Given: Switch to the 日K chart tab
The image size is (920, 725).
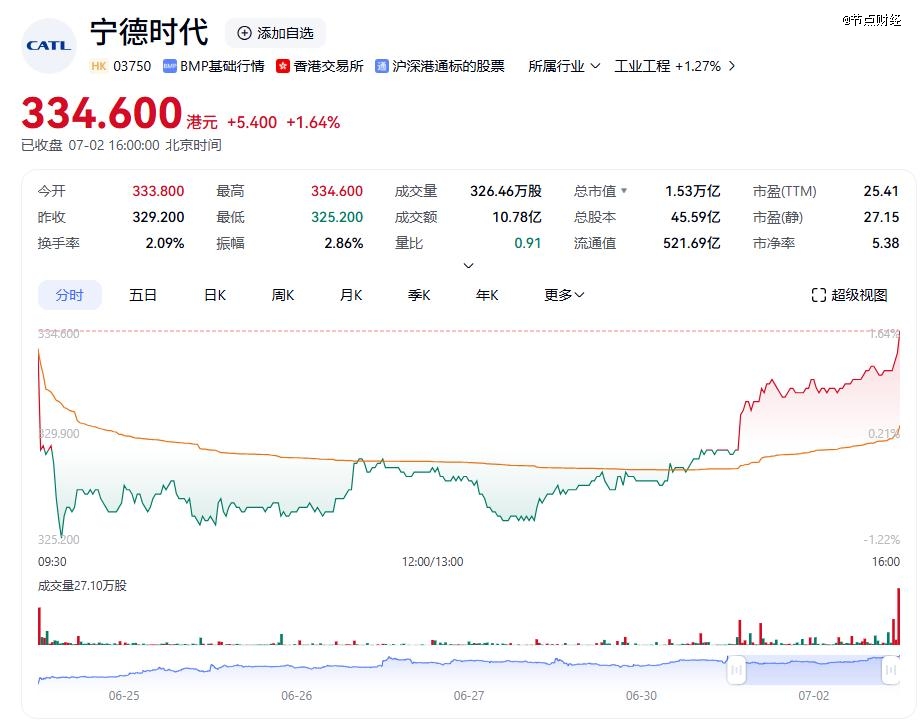Looking at the screenshot, I should coord(215,295).
